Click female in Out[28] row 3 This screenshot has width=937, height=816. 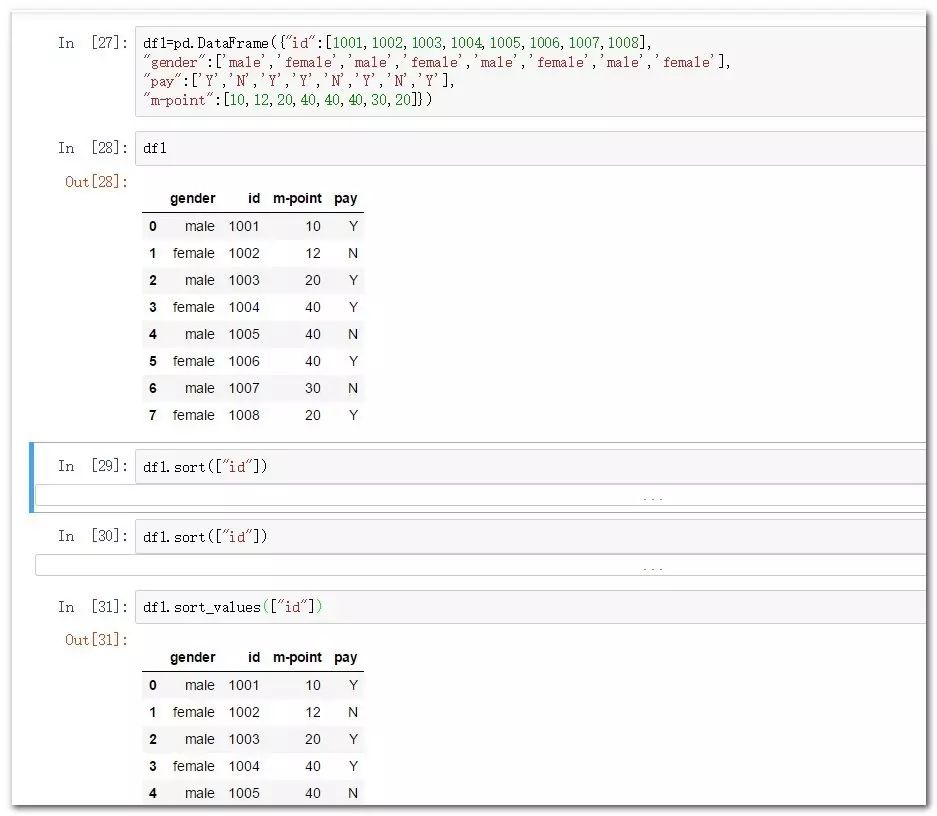(x=194, y=307)
